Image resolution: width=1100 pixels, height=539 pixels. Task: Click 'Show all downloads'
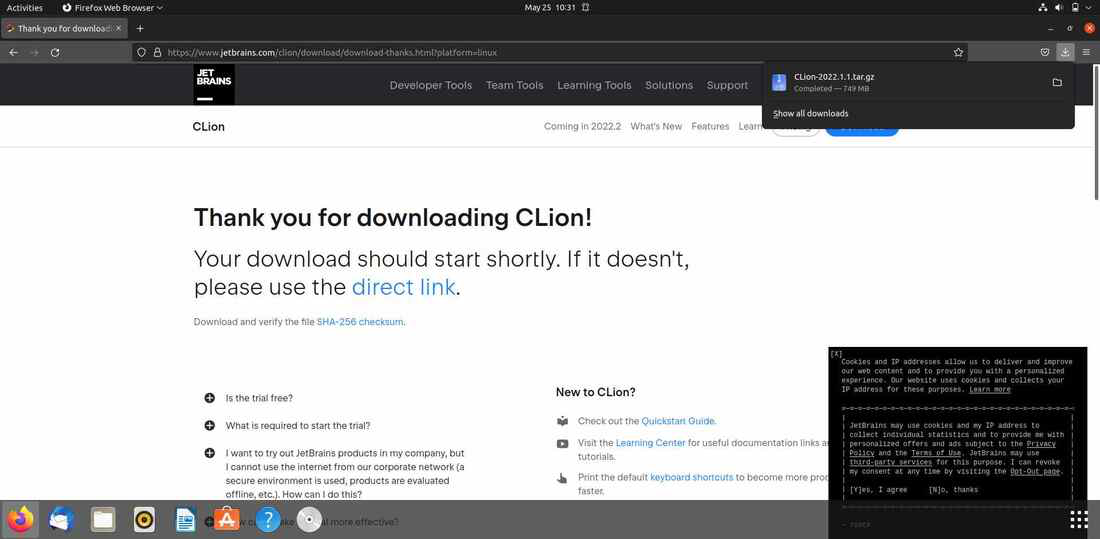click(x=810, y=114)
